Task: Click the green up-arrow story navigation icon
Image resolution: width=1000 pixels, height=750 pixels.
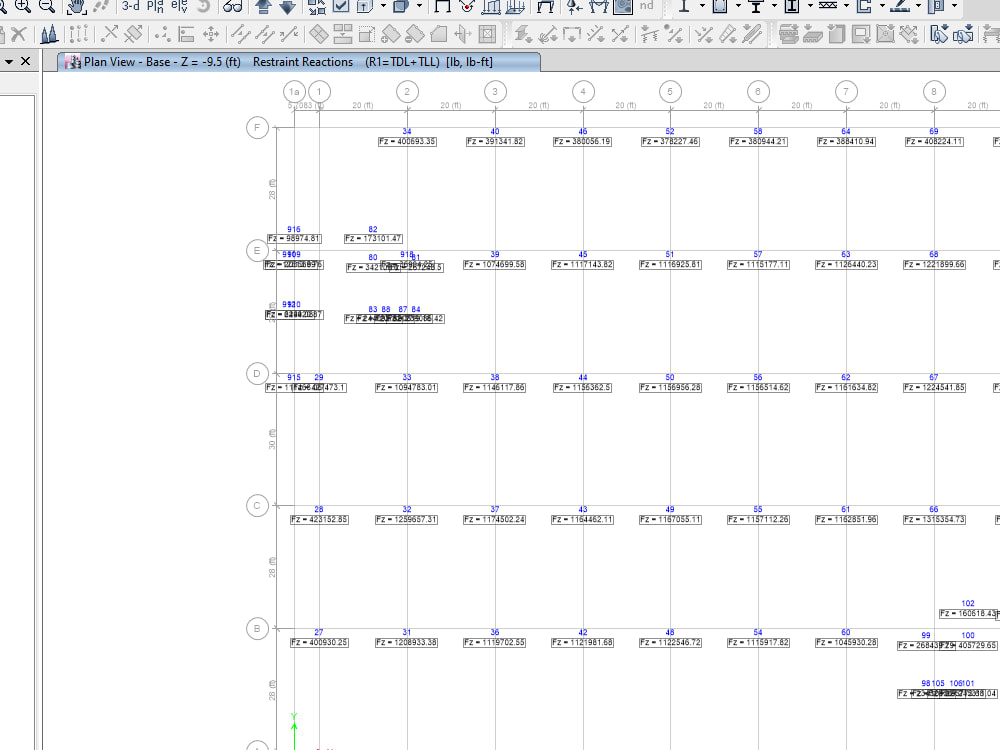Action: point(263,8)
